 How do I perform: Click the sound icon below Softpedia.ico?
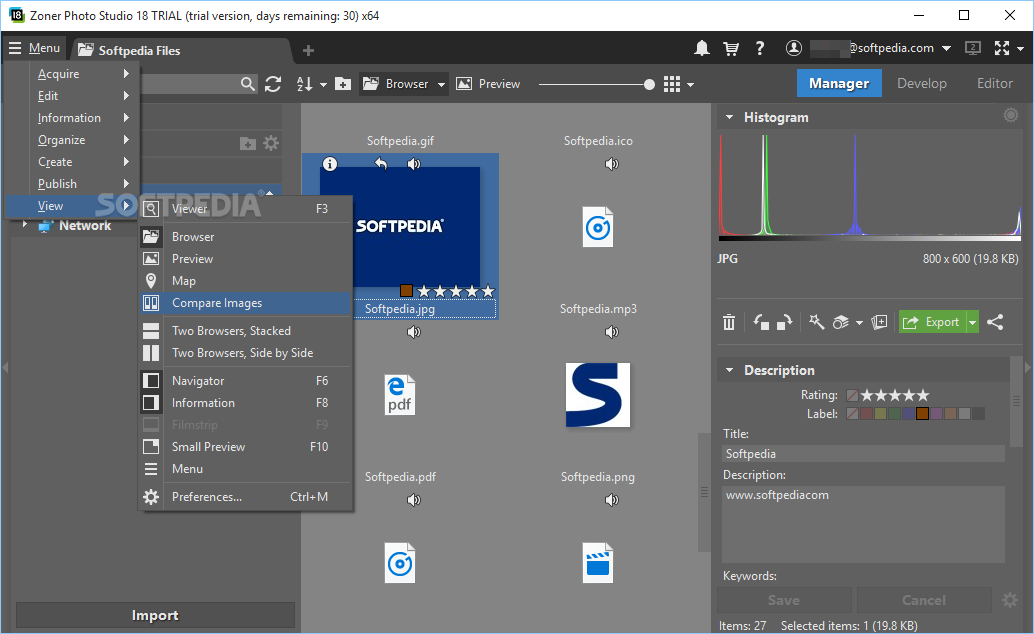click(x=611, y=164)
